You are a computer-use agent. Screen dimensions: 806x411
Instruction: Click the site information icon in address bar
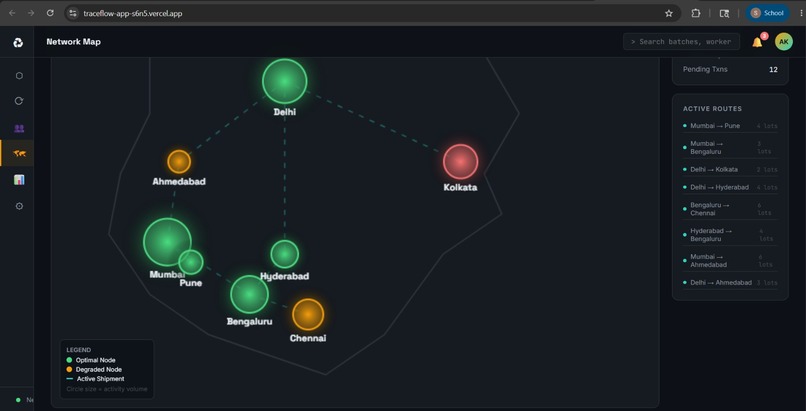pos(73,13)
